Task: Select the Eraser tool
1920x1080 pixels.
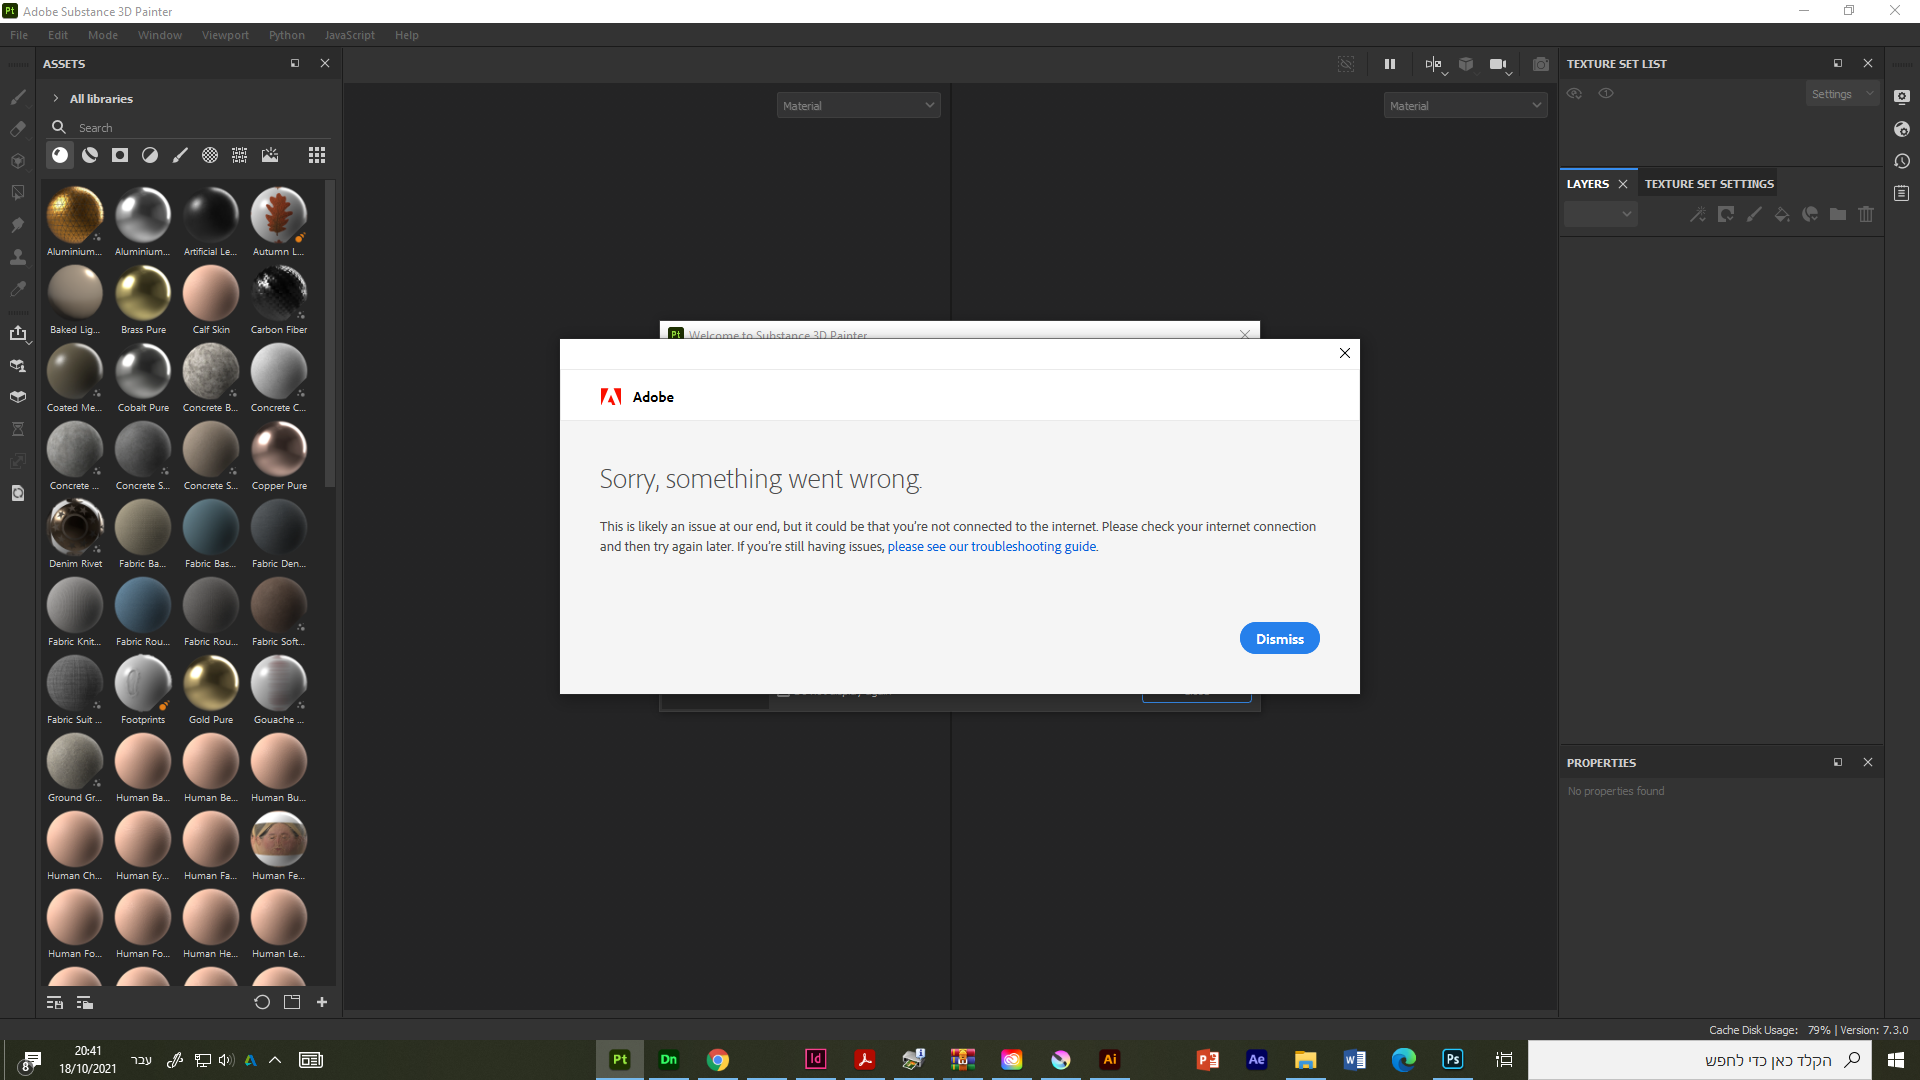Action: pos(17,129)
